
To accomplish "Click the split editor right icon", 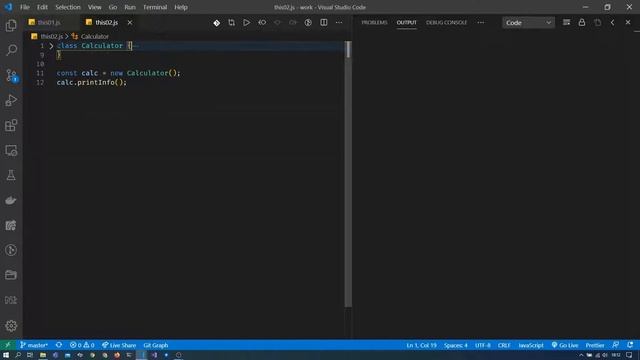I will click(324, 22).
